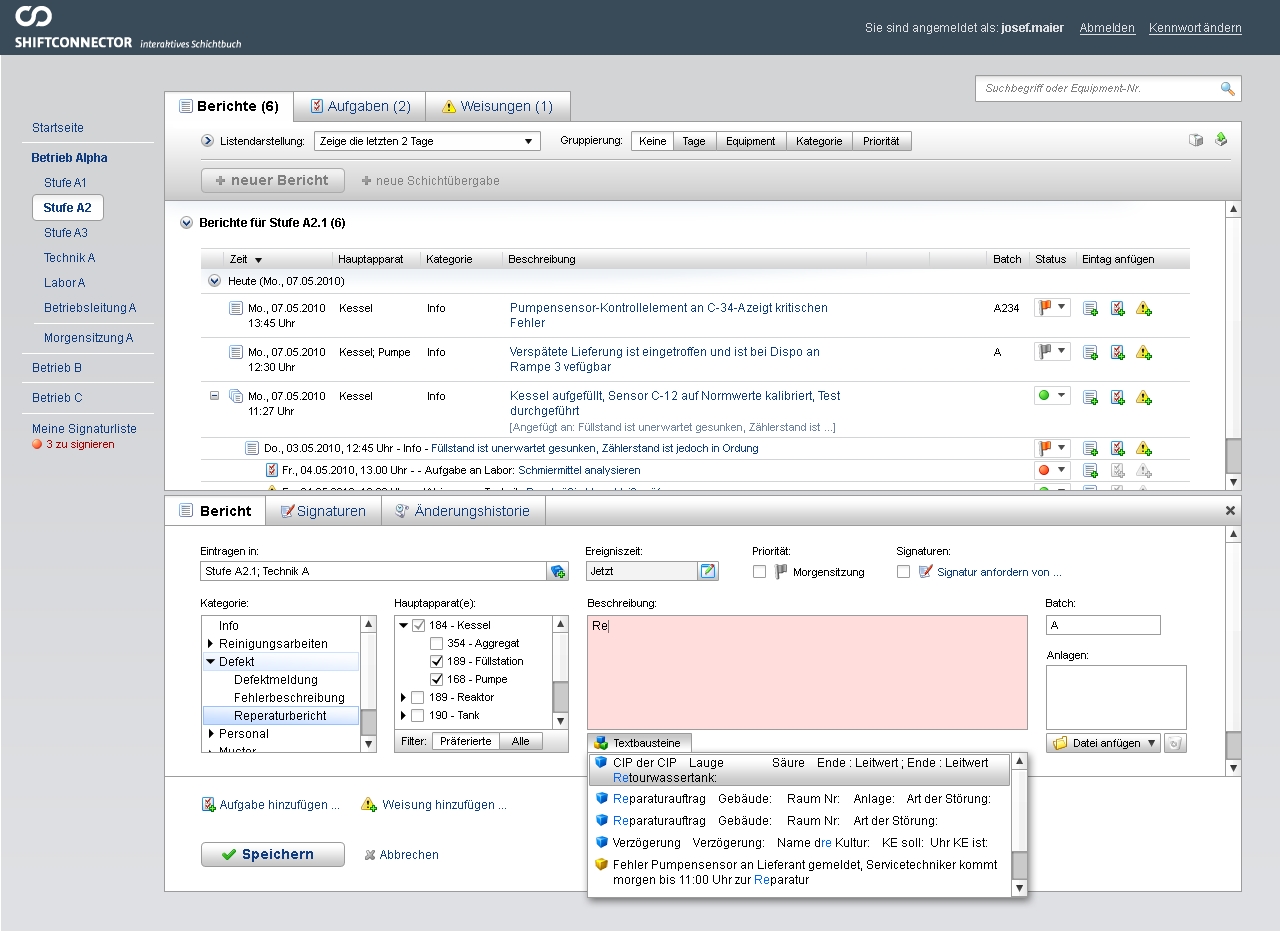Image resolution: width=1280 pixels, height=931 pixels.
Task: Collapse the 11:27 Uhr row's attached entries
Action: pos(214,396)
